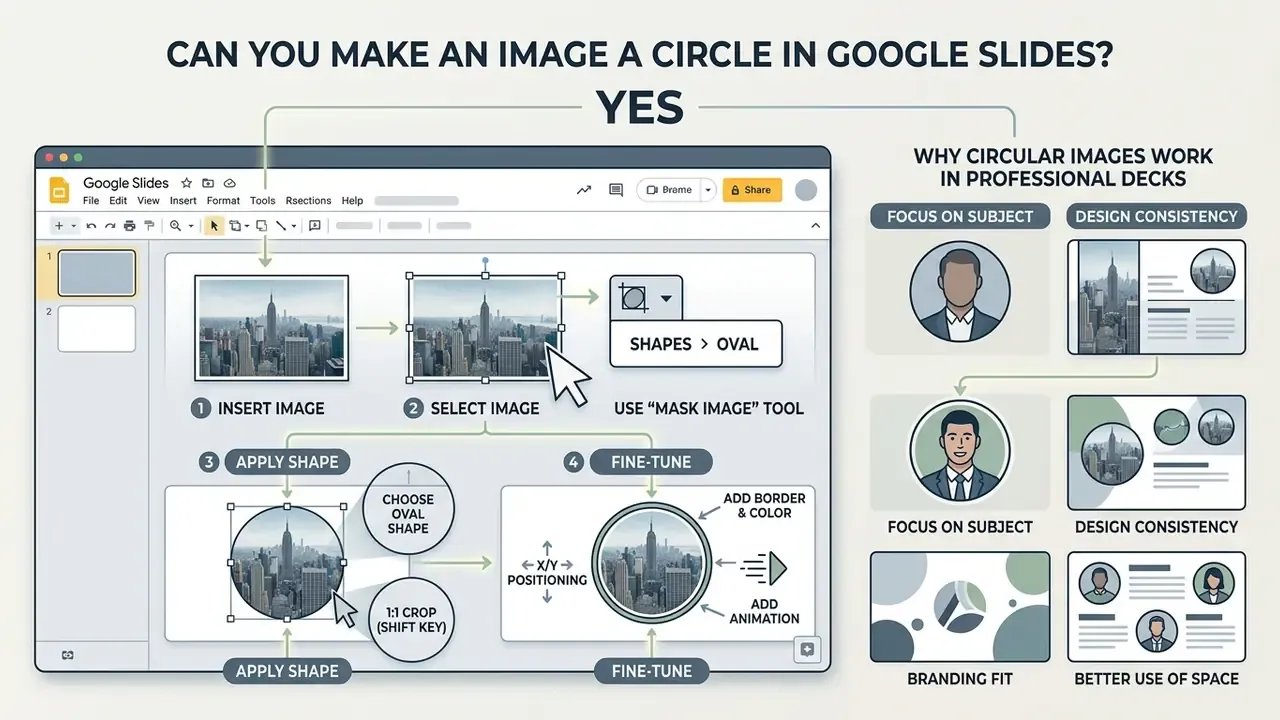The height and width of the screenshot is (720, 1280).
Task: Open the comment history icon
Action: tap(616, 190)
